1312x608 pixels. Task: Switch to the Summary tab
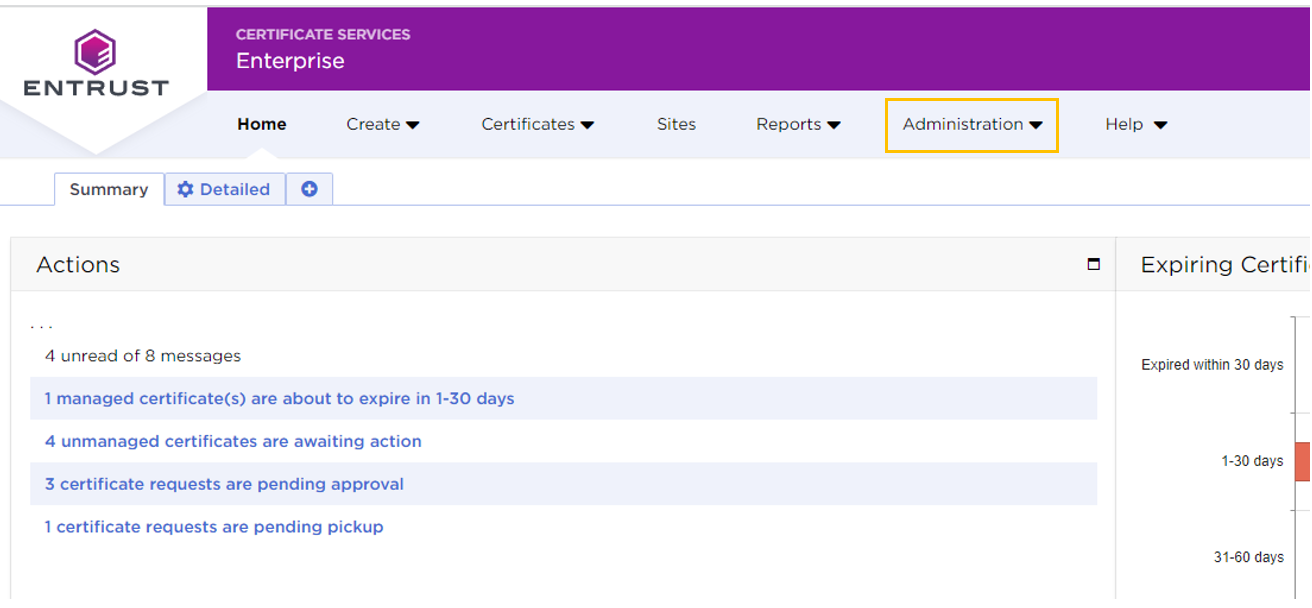pyautogui.click(x=109, y=189)
